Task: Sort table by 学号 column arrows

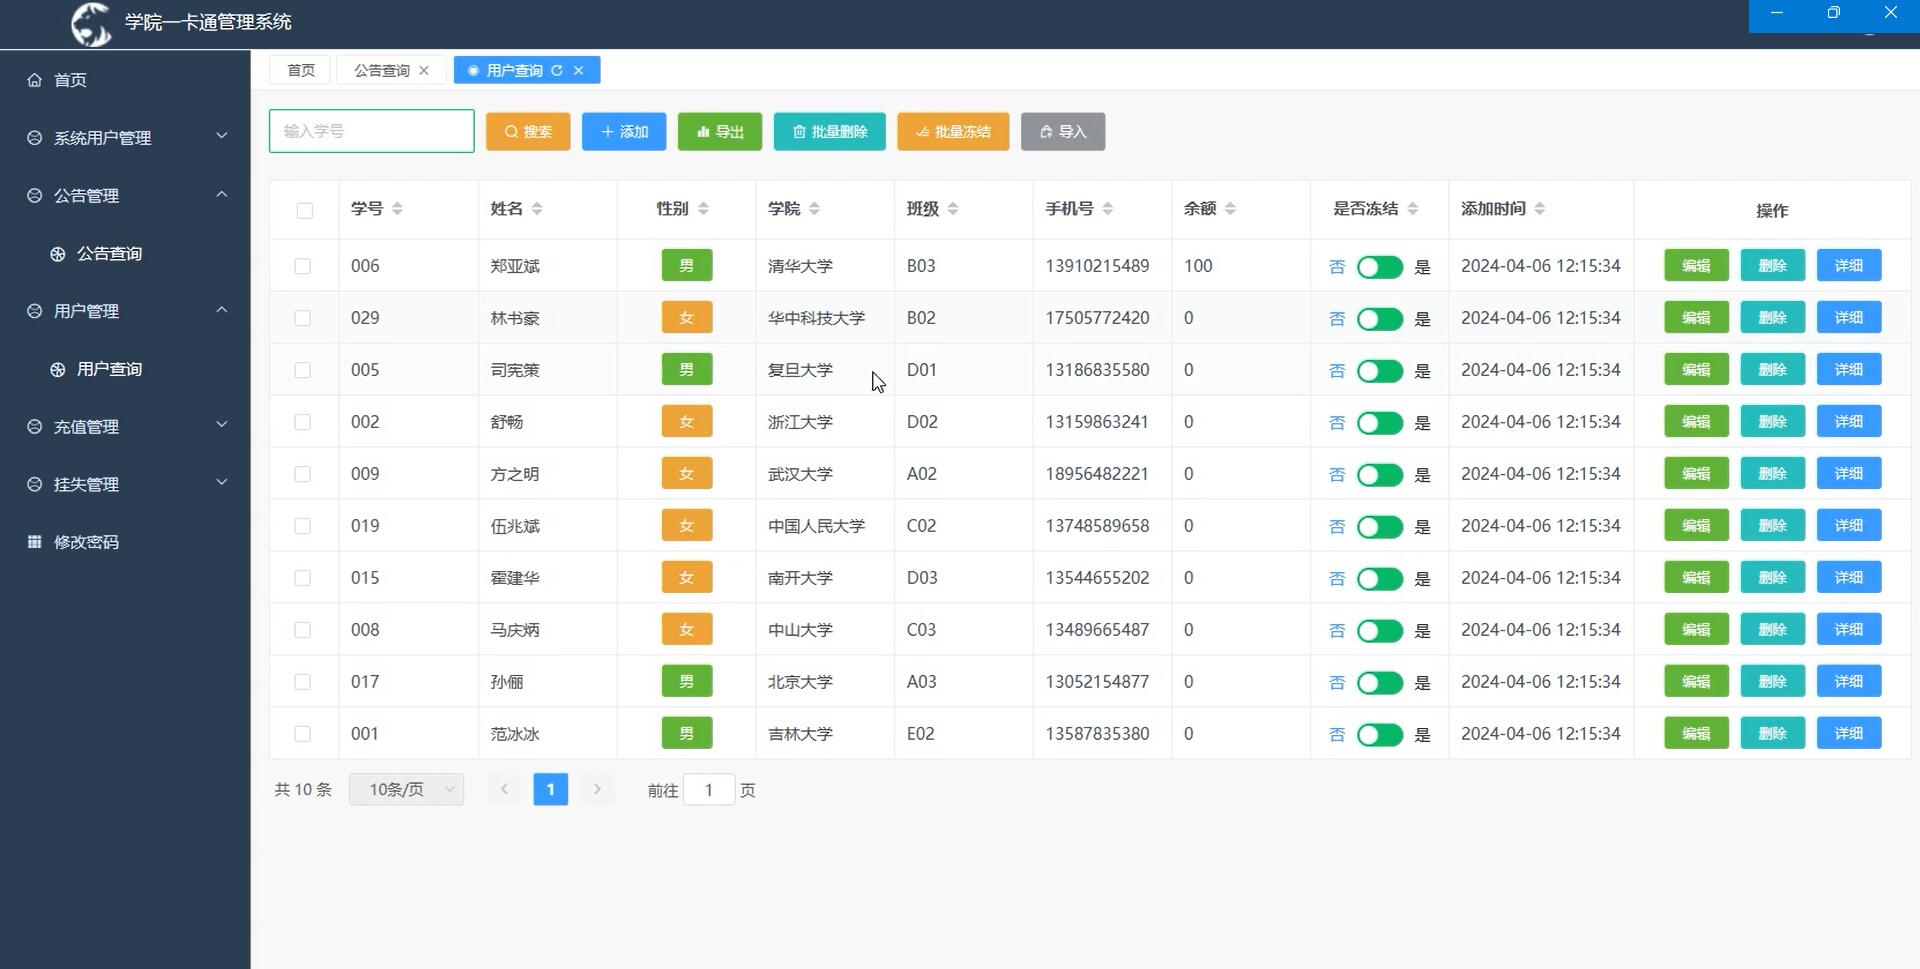Action: click(x=397, y=208)
